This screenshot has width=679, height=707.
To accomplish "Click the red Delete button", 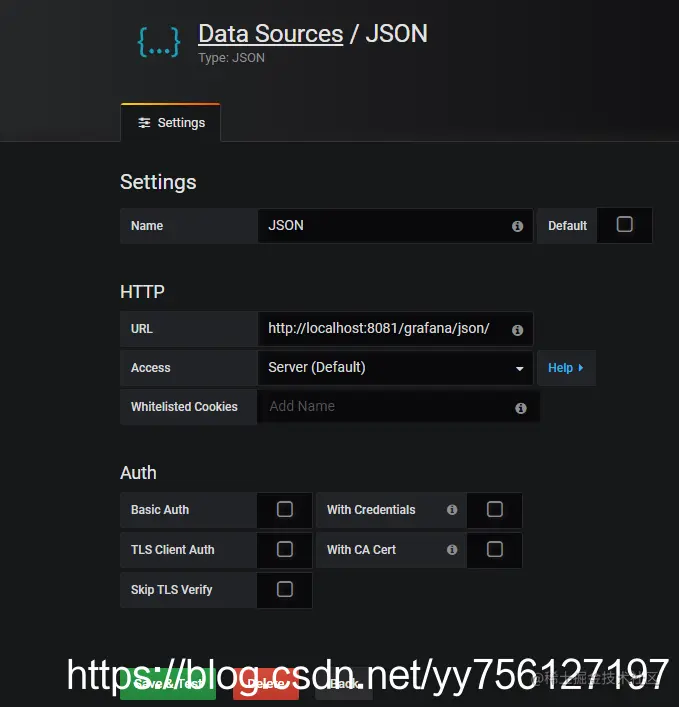I will point(266,684).
